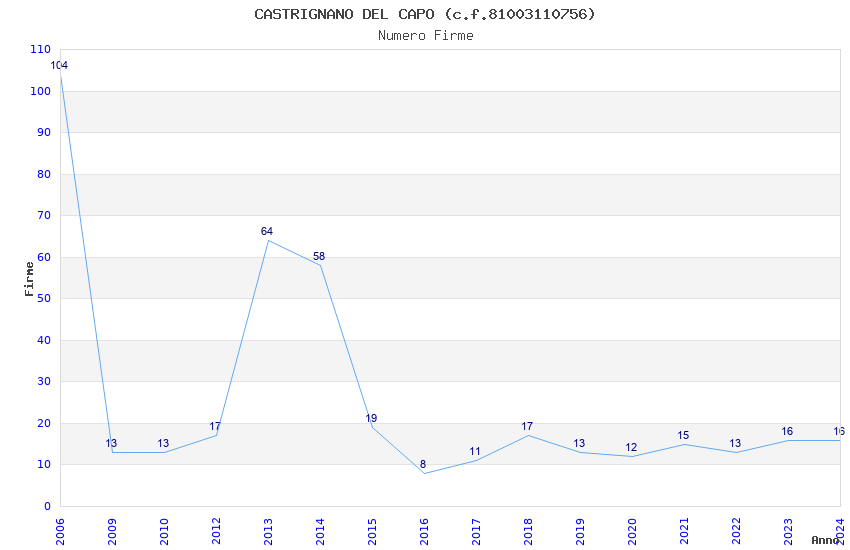Select the 12 data label for 2020
Image resolution: width=850 pixels, height=550 pixels.
(631, 448)
